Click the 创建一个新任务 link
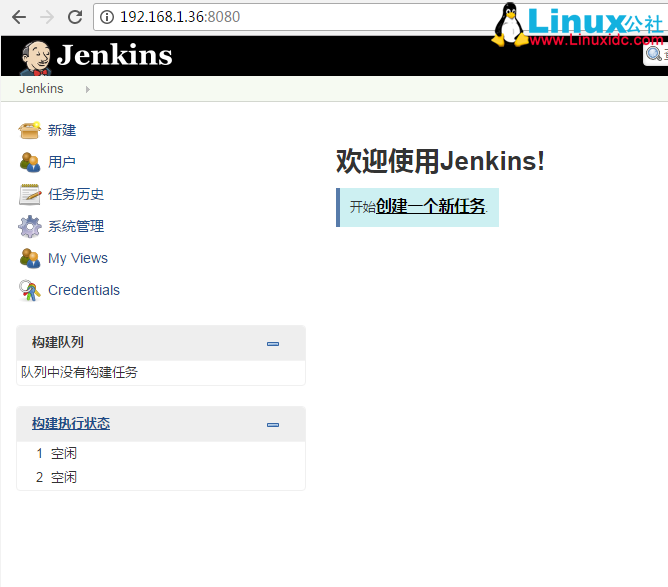Screen dimensions: 668x587 click(430, 207)
